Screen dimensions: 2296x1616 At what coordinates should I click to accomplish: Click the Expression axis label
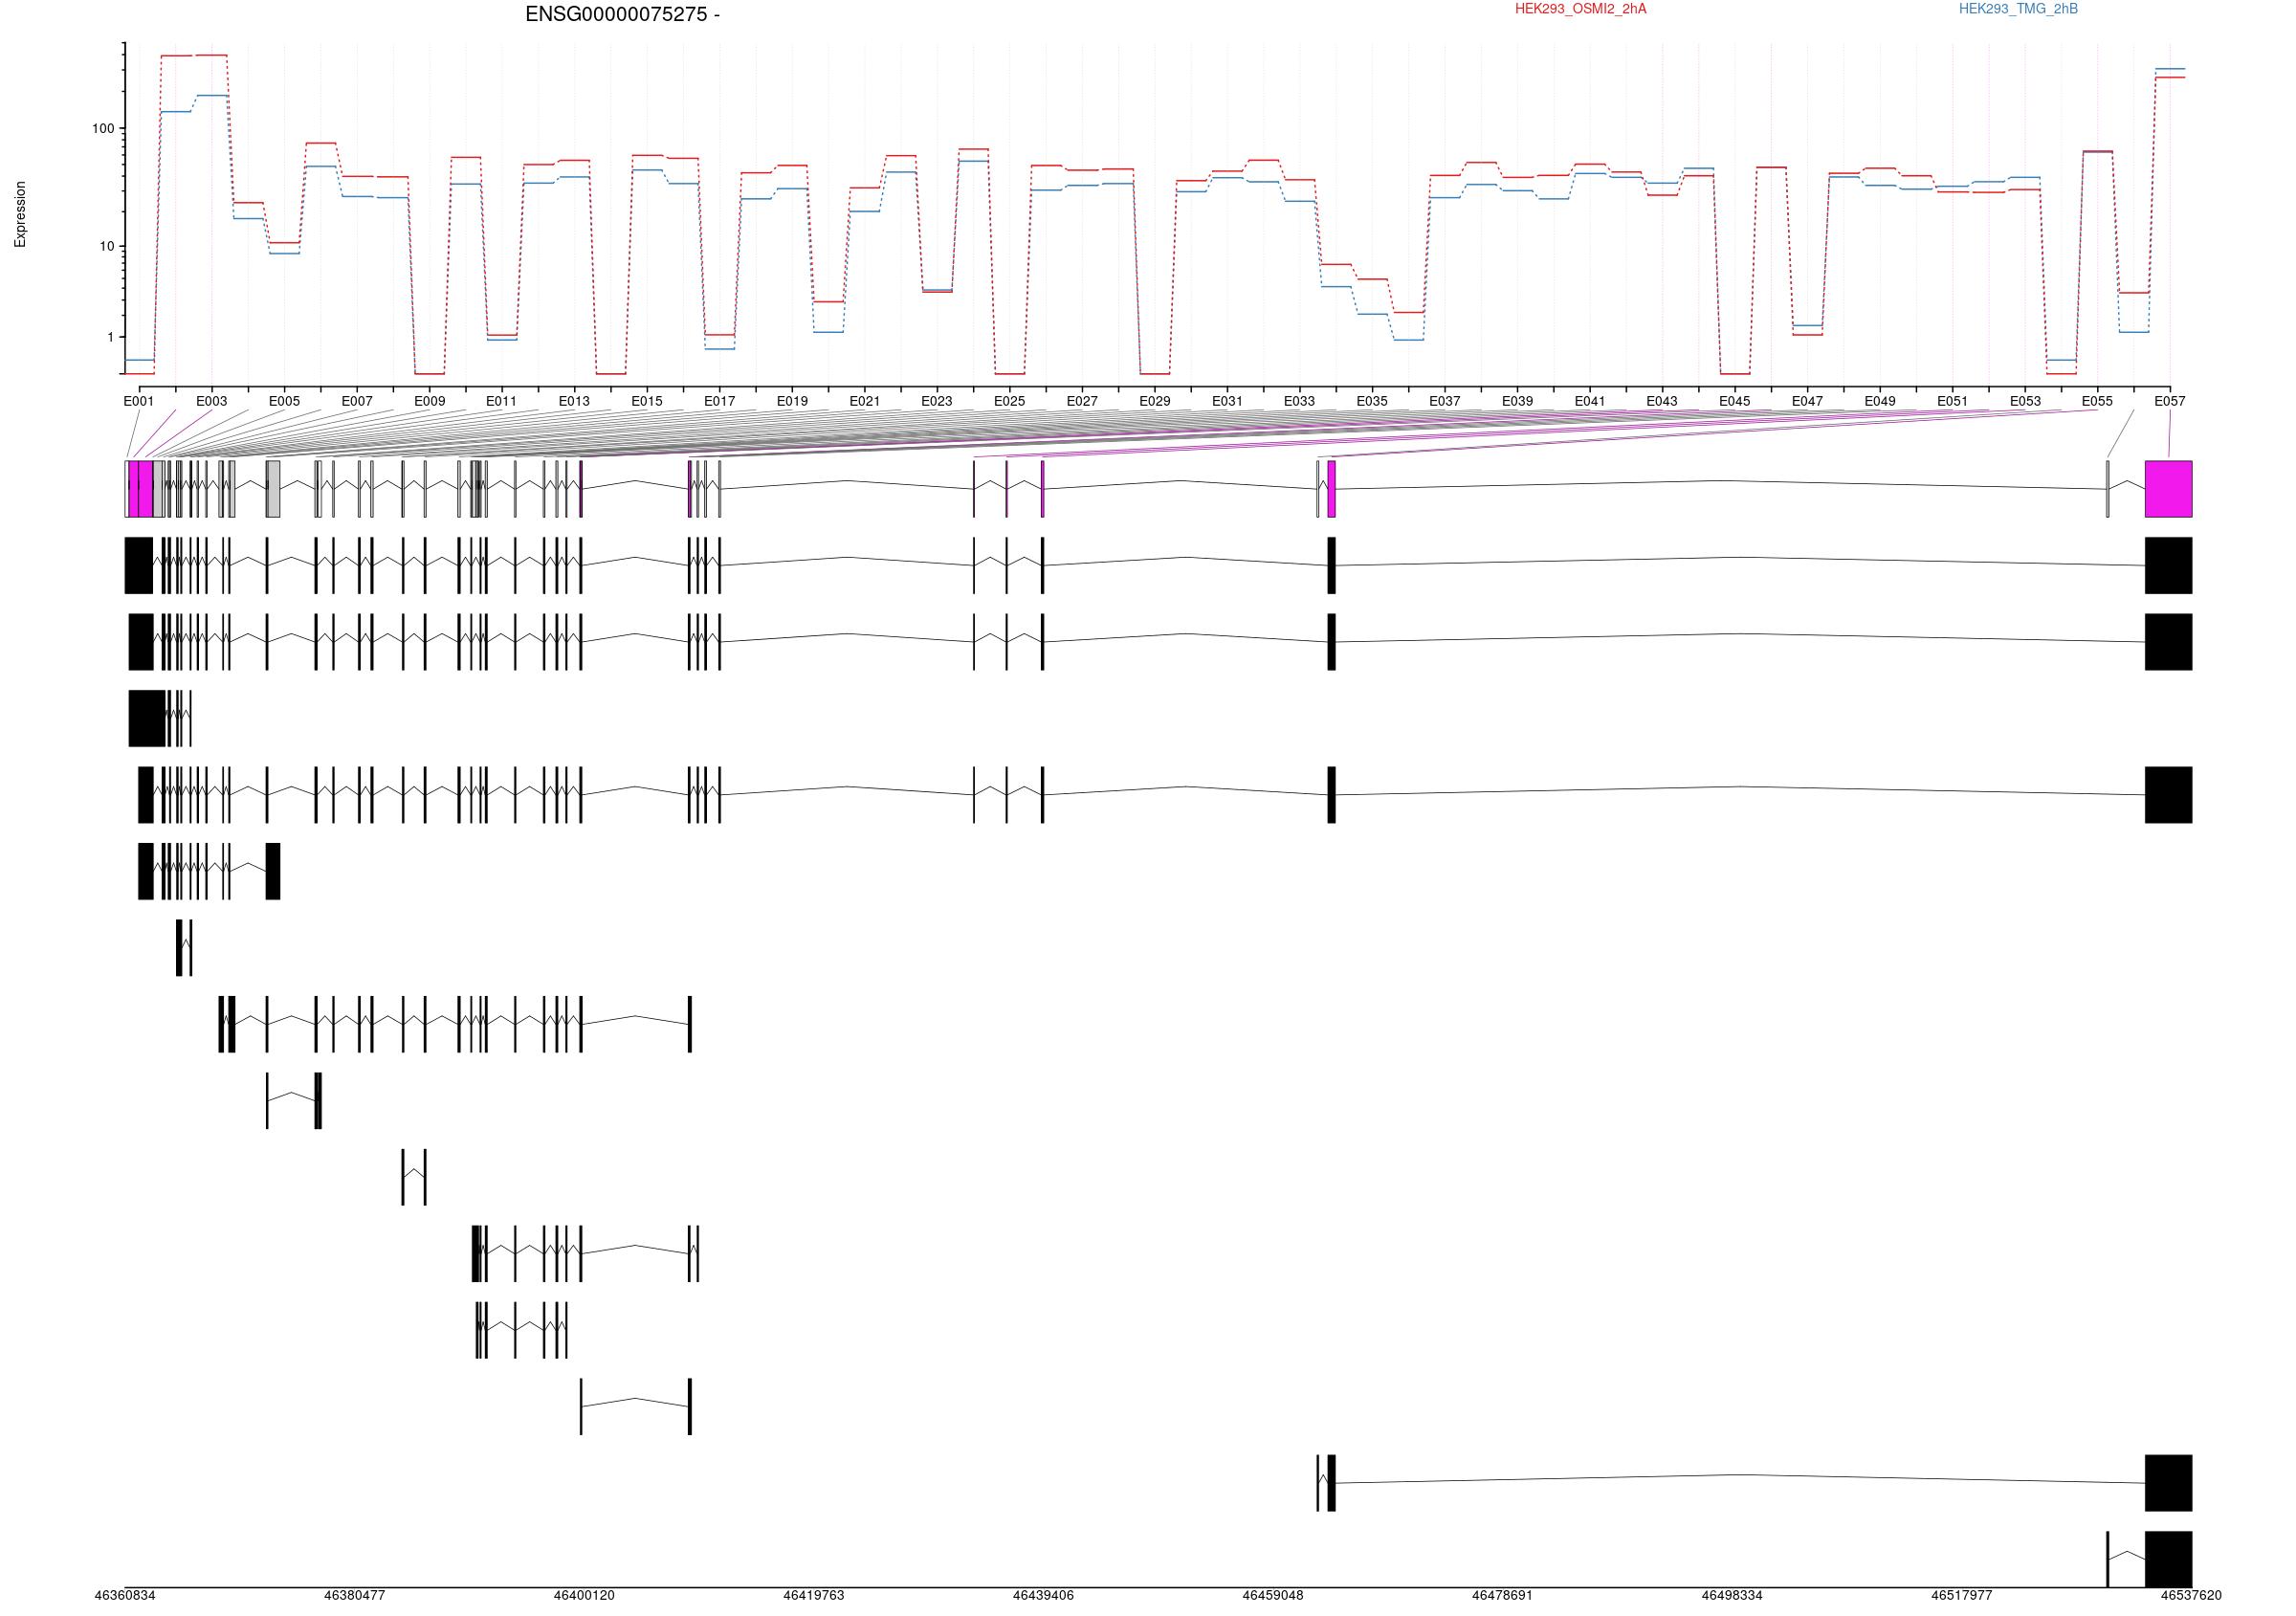coord(20,214)
